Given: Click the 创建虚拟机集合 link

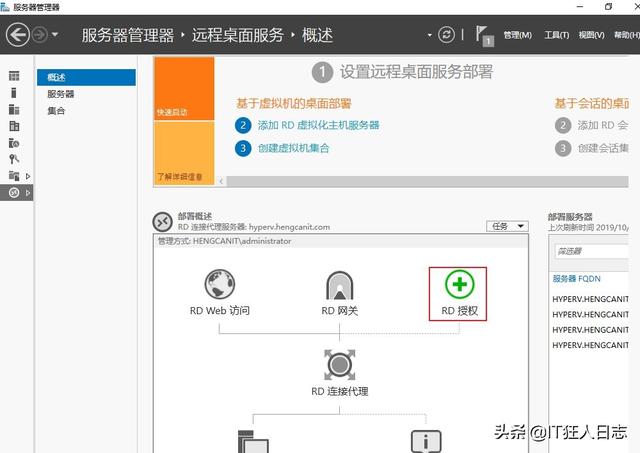Looking at the screenshot, I should [293, 148].
